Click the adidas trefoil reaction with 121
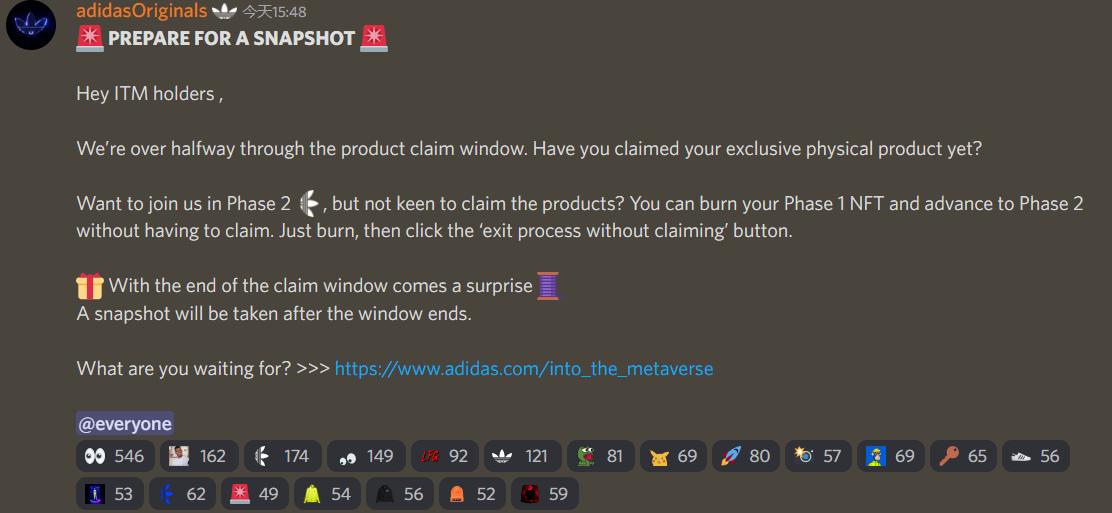This screenshot has width=1112, height=513. (x=523, y=456)
